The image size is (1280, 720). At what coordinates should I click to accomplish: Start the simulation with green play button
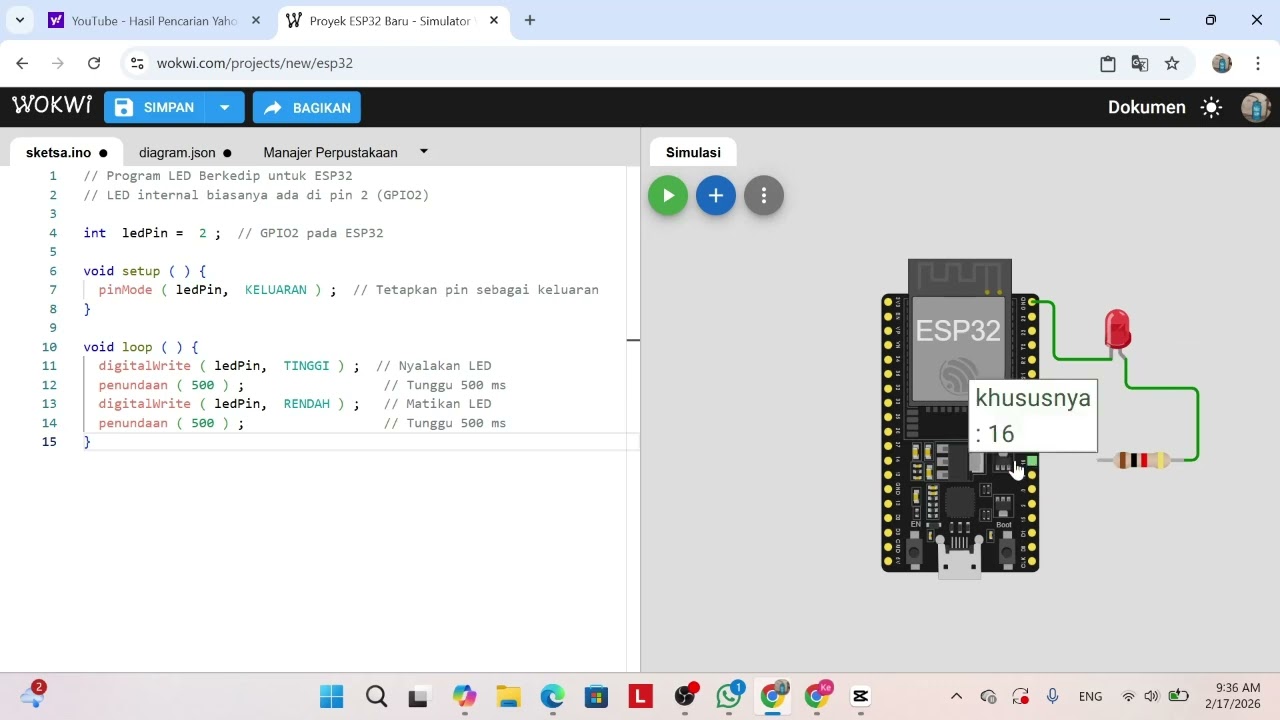coord(668,196)
